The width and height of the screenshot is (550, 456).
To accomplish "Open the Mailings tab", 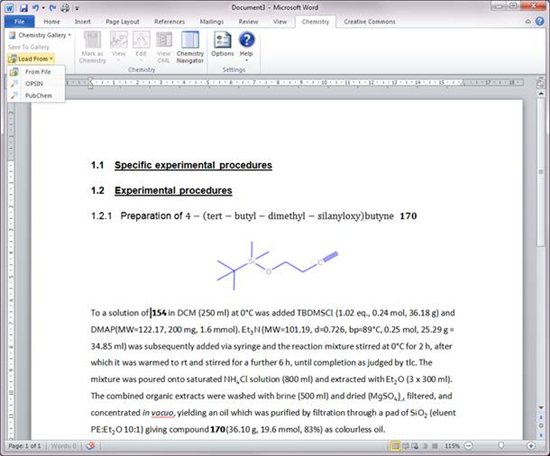I will coord(212,21).
